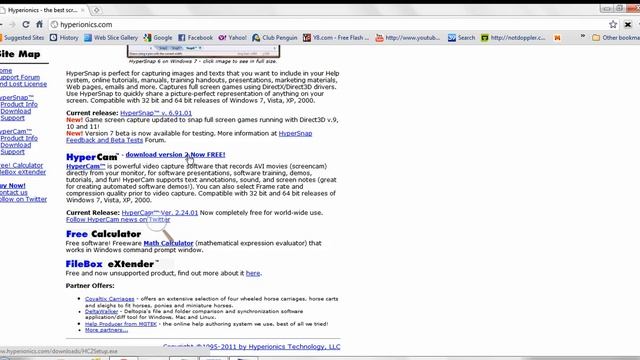Open Follow on Twitter sidebar link
Screen dimensions: 640x360
point(23,199)
